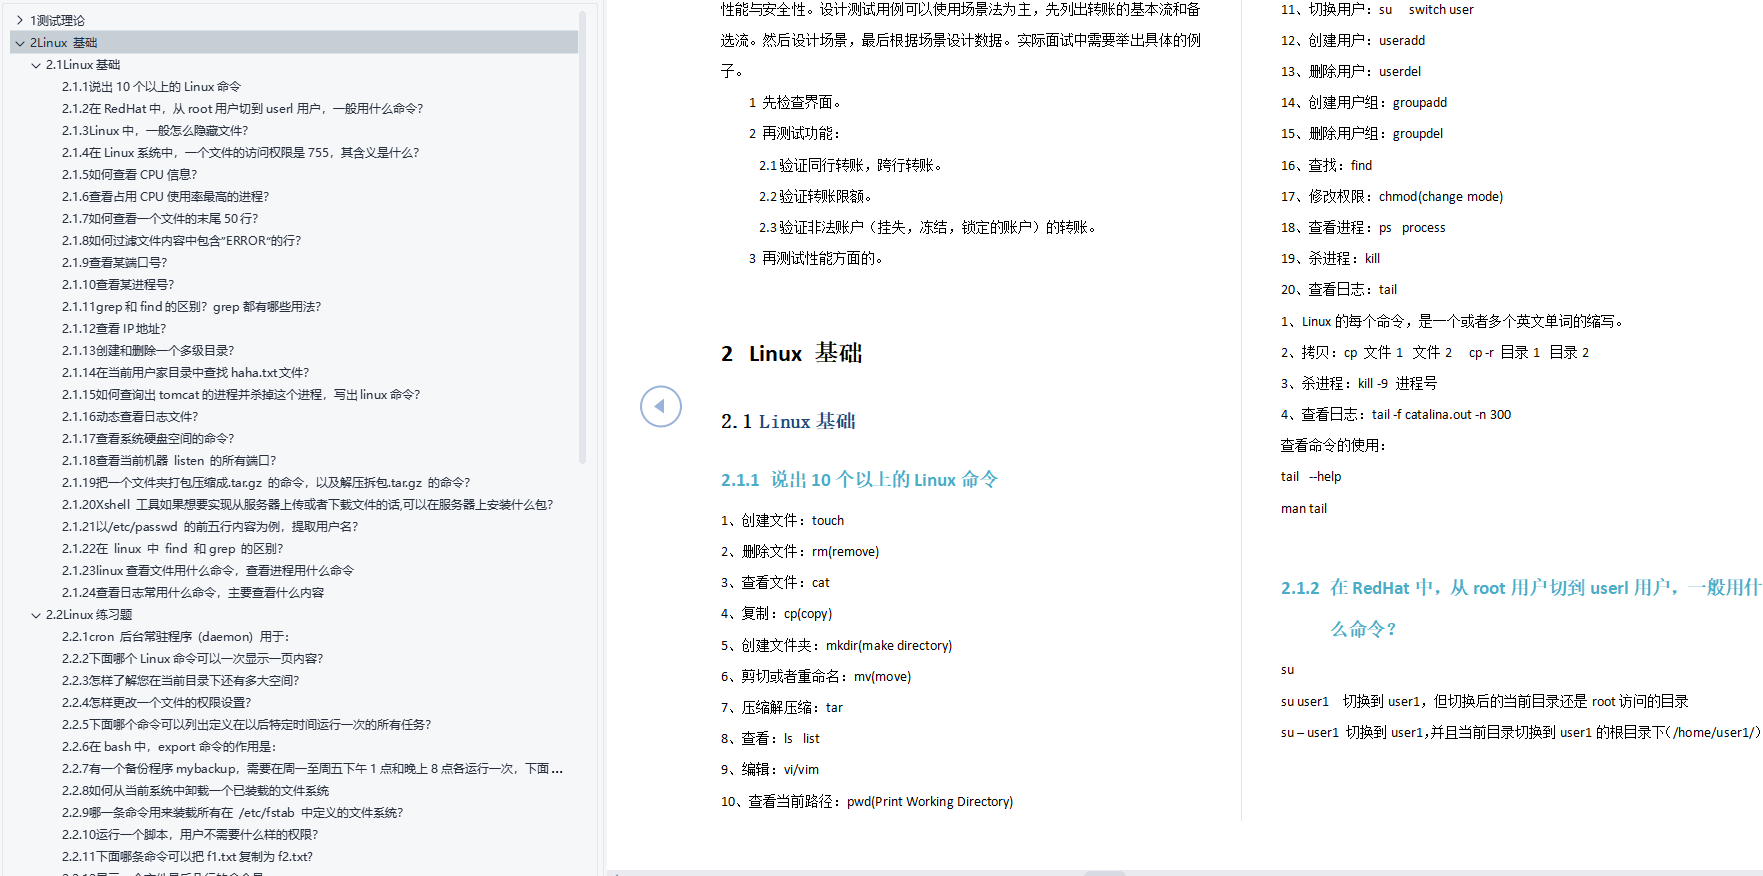Open outline item 2.1.1说出10个以上的Linux命令
This screenshot has width=1763, height=876.
[151, 86]
